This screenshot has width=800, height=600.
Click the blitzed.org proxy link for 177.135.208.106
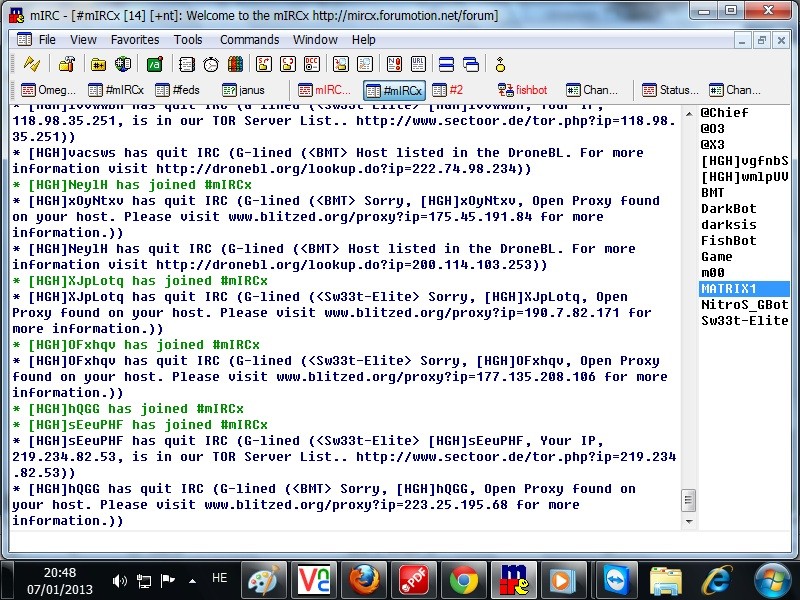click(436, 377)
